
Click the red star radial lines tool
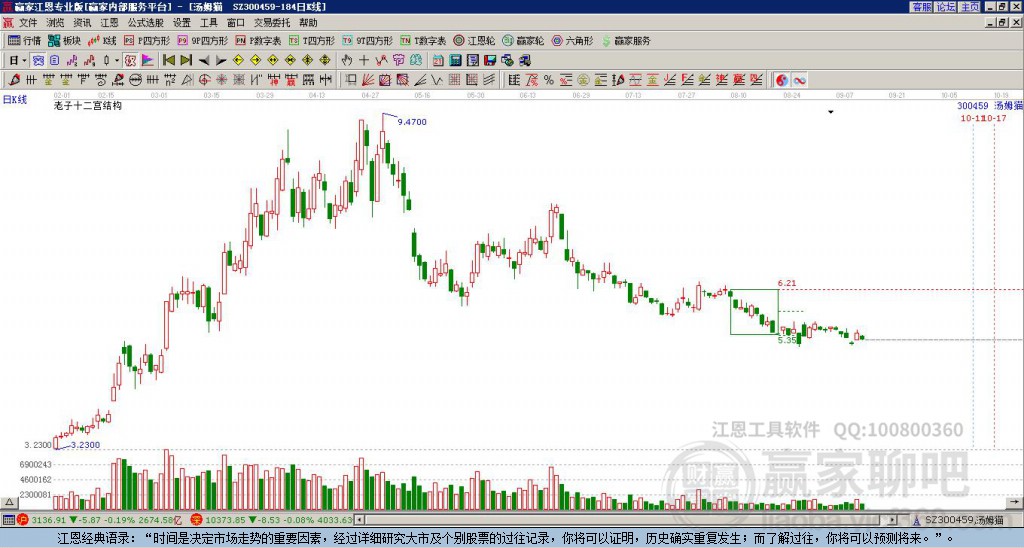(221, 80)
